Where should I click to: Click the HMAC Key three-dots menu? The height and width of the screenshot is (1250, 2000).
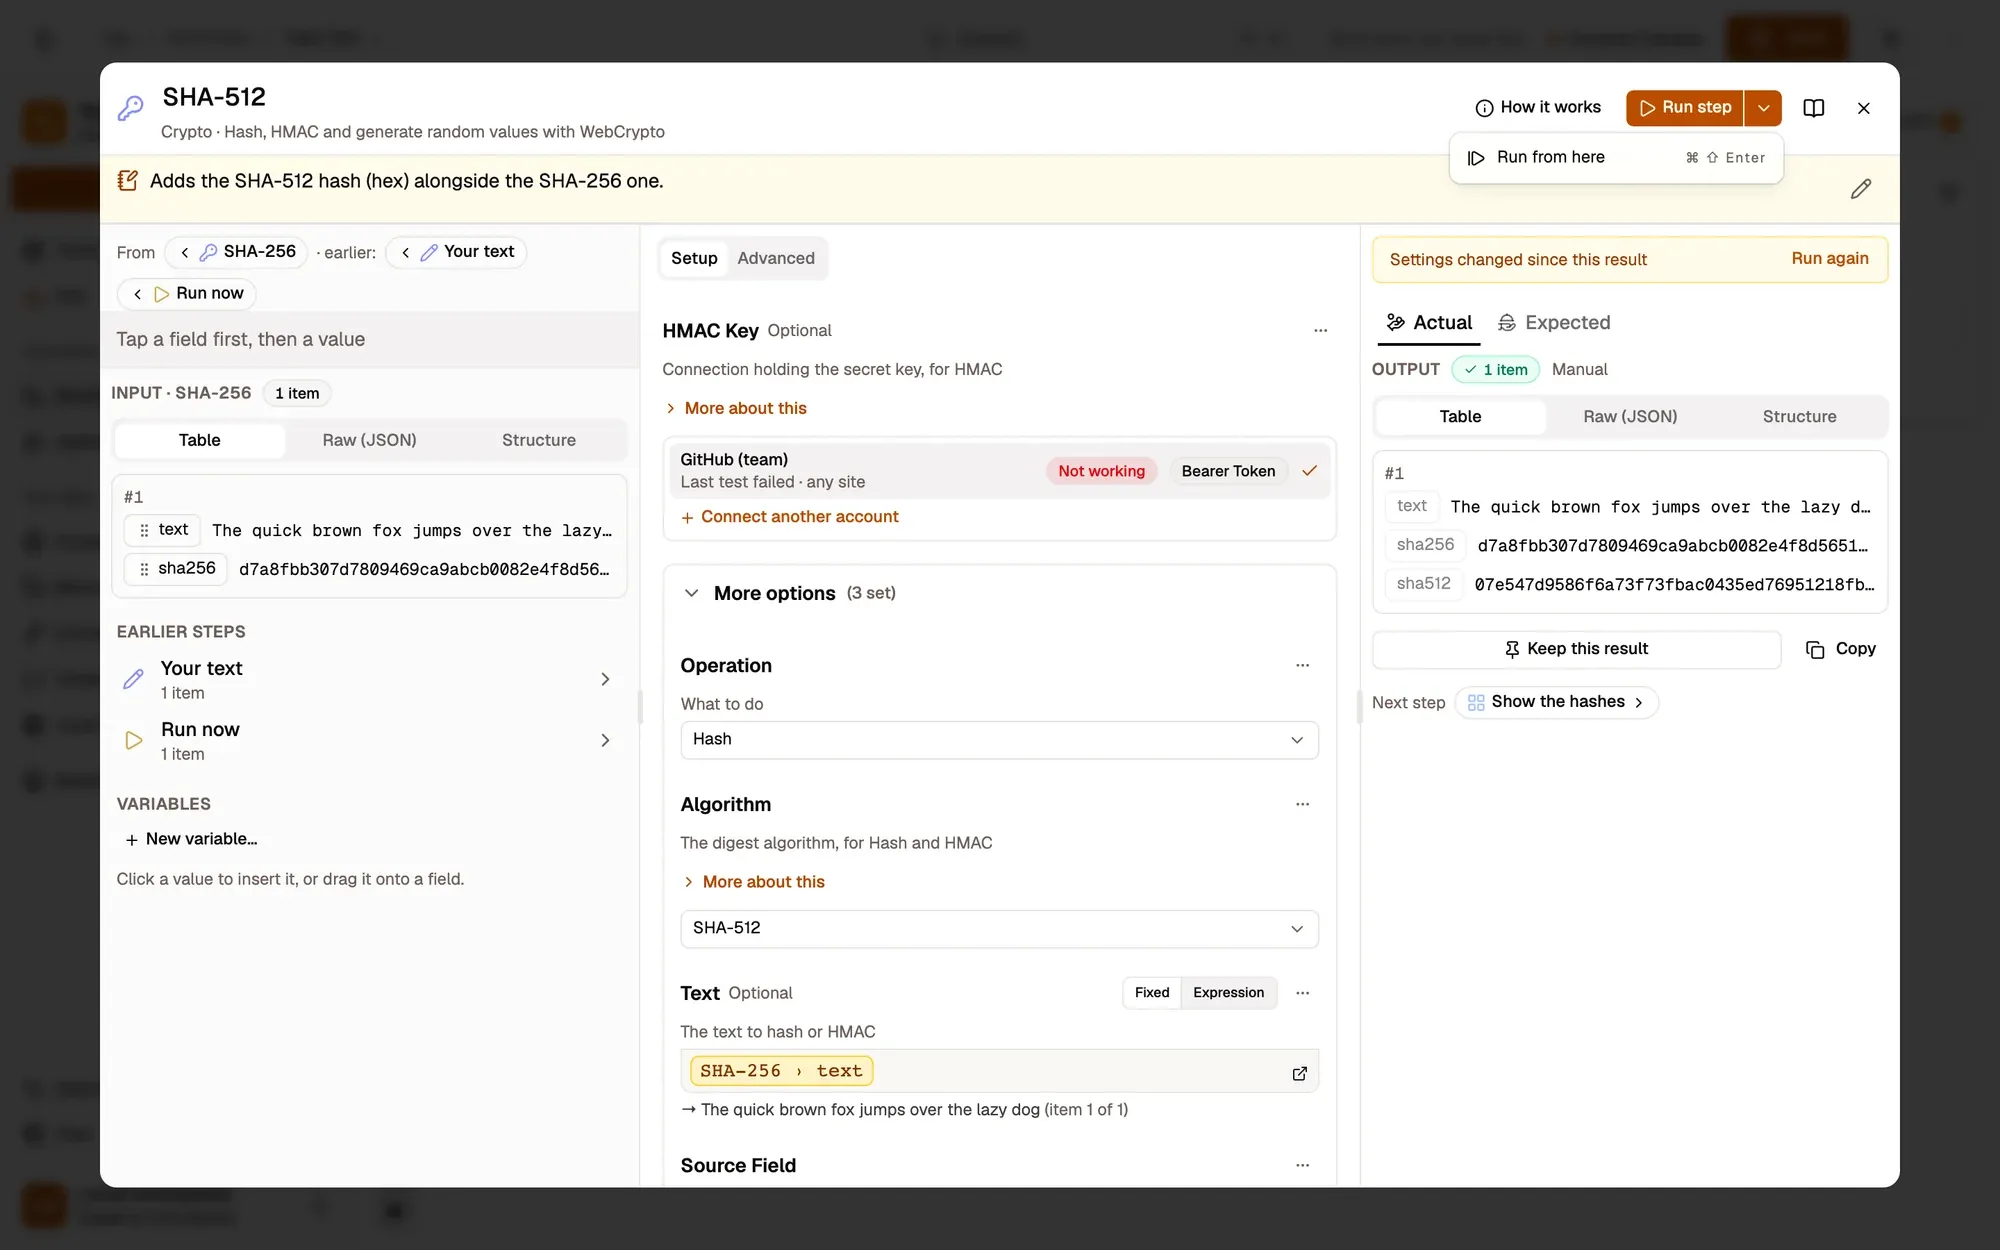pos(1320,331)
